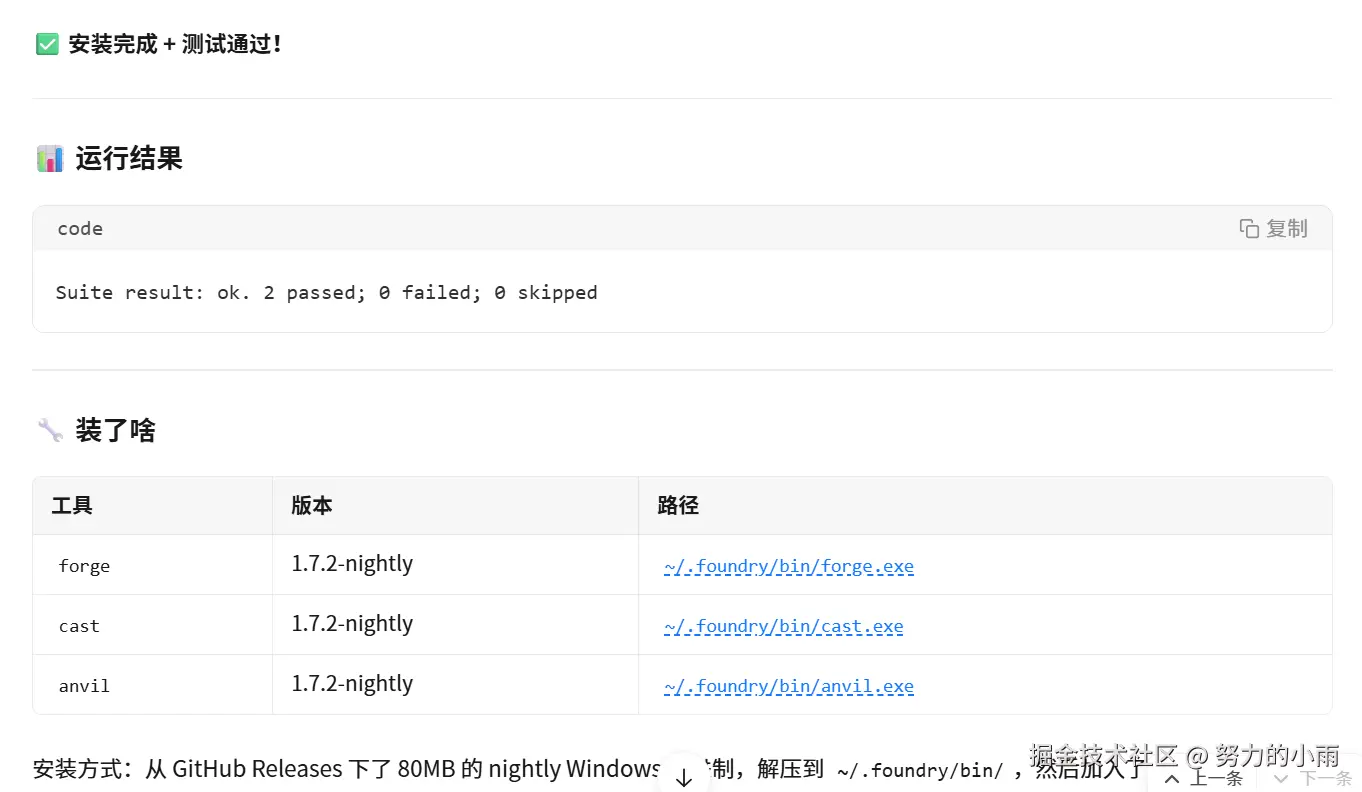Image resolution: width=1362 pixels, height=792 pixels.
Task: Click the 安装方式 paragraph text
Action: [x=589, y=769]
